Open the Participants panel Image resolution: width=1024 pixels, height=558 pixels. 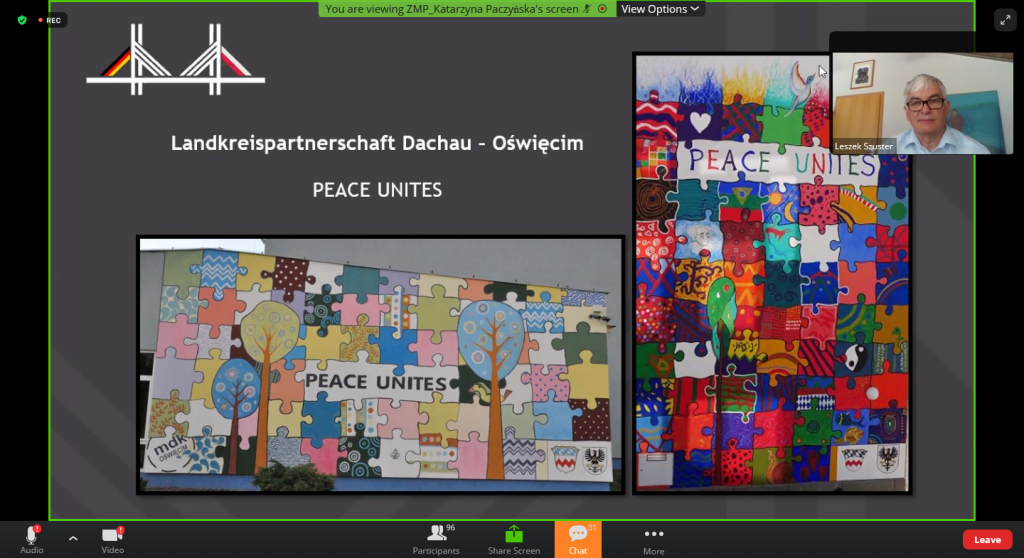[436, 540]
